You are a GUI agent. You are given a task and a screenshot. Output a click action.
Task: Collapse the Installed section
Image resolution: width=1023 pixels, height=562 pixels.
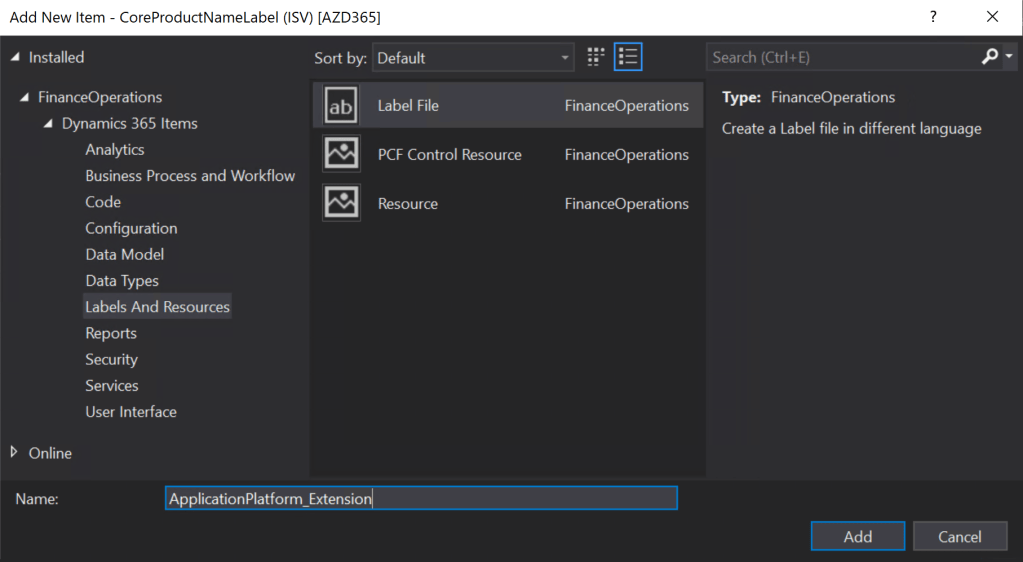coord(14,58)
